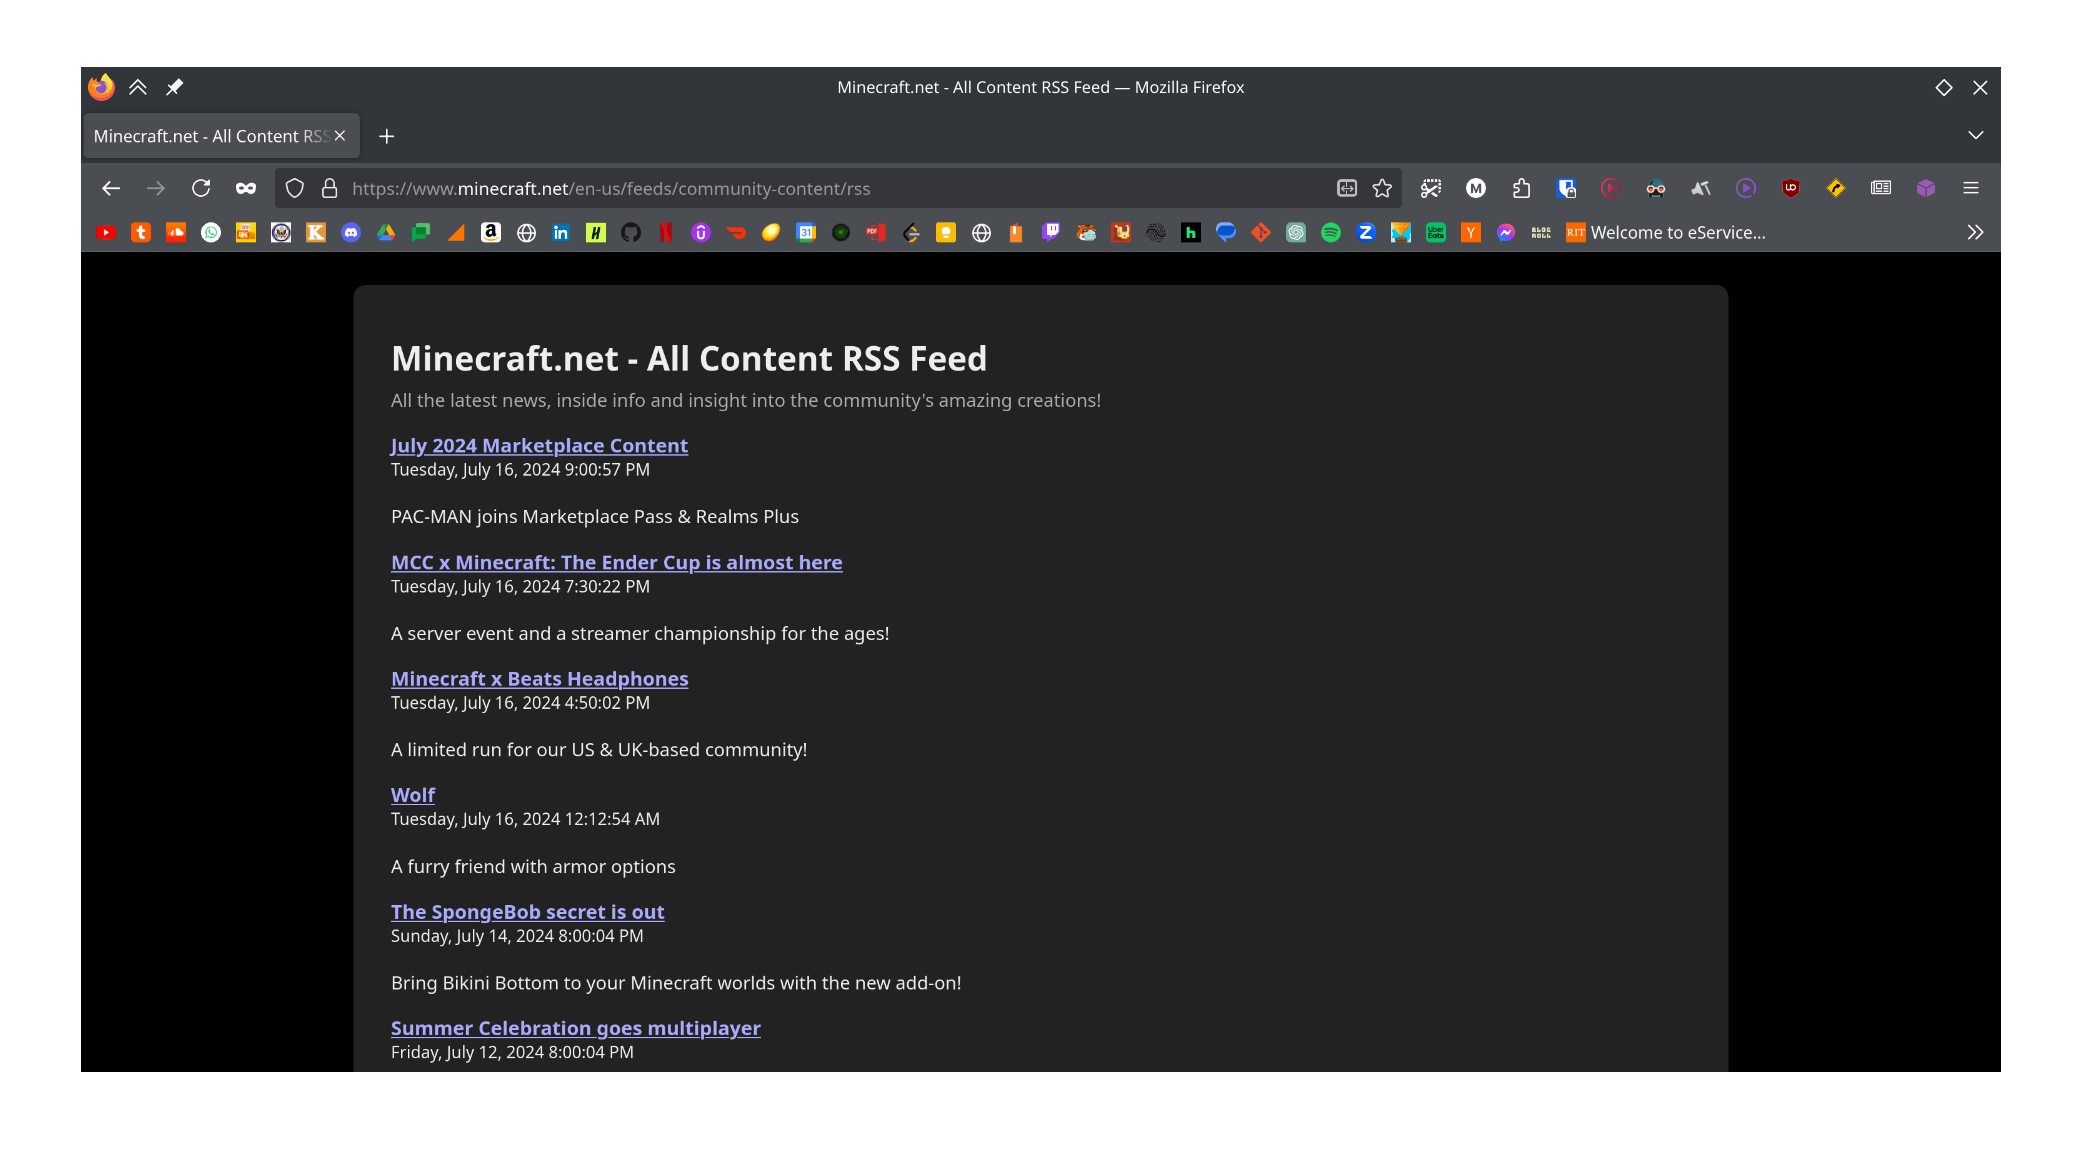Viewport: 2082px width, 1168px height.
Task: Open July 2024 Marketplace Content link
Action: pyautogui.click(x=539, y=446)
